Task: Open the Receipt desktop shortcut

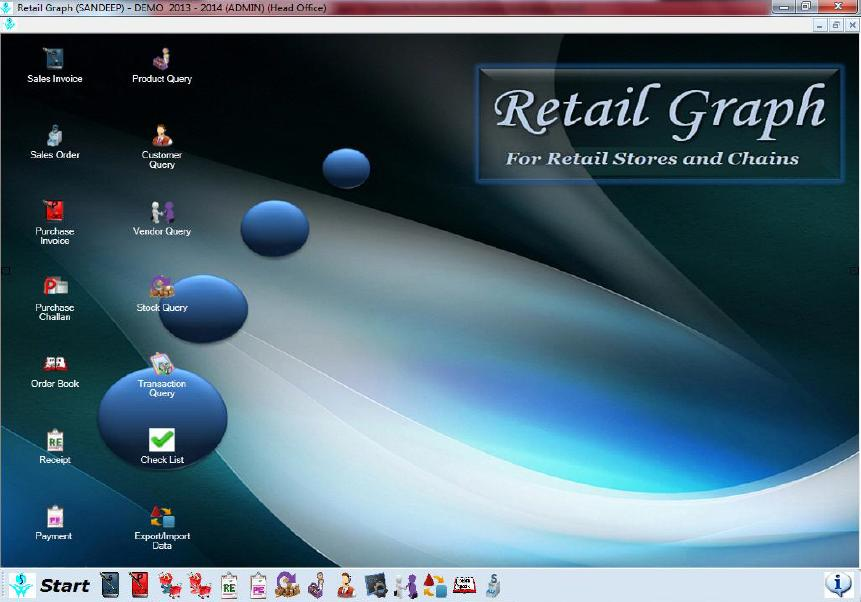Action: (x=54, y=447)
